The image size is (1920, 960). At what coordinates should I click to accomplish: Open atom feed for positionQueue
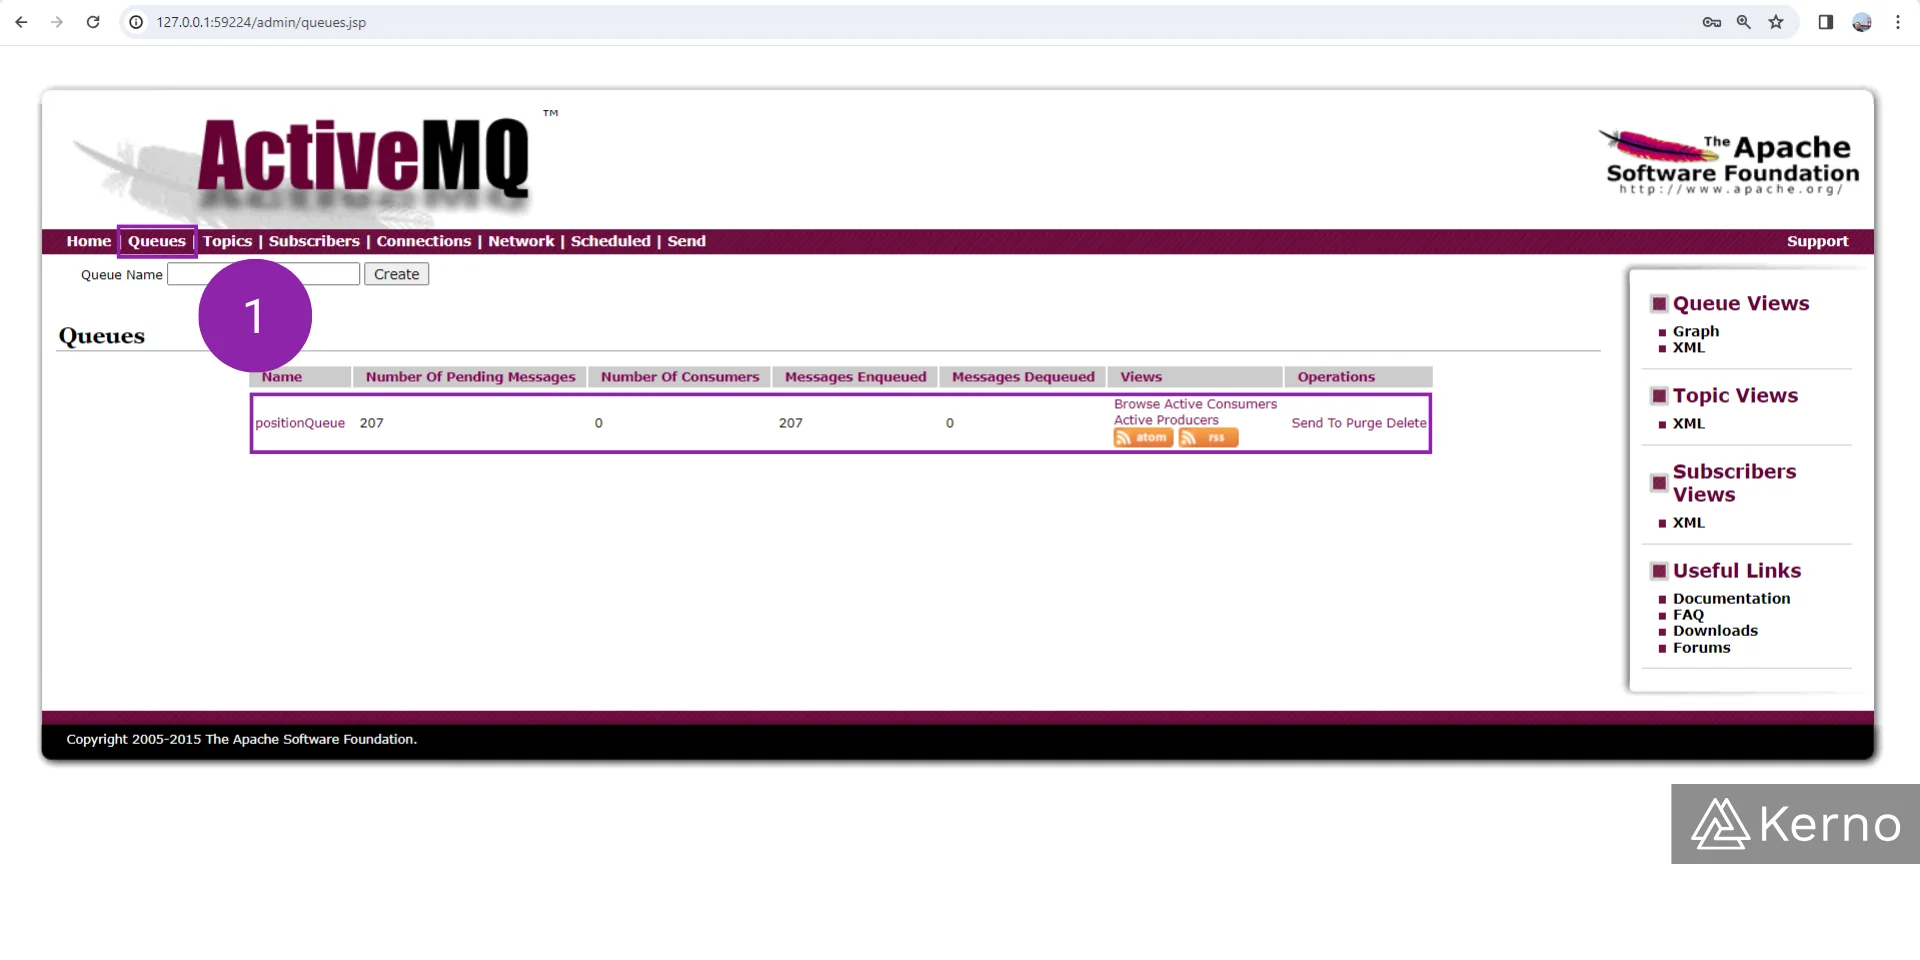click(x=1143, y=438)
